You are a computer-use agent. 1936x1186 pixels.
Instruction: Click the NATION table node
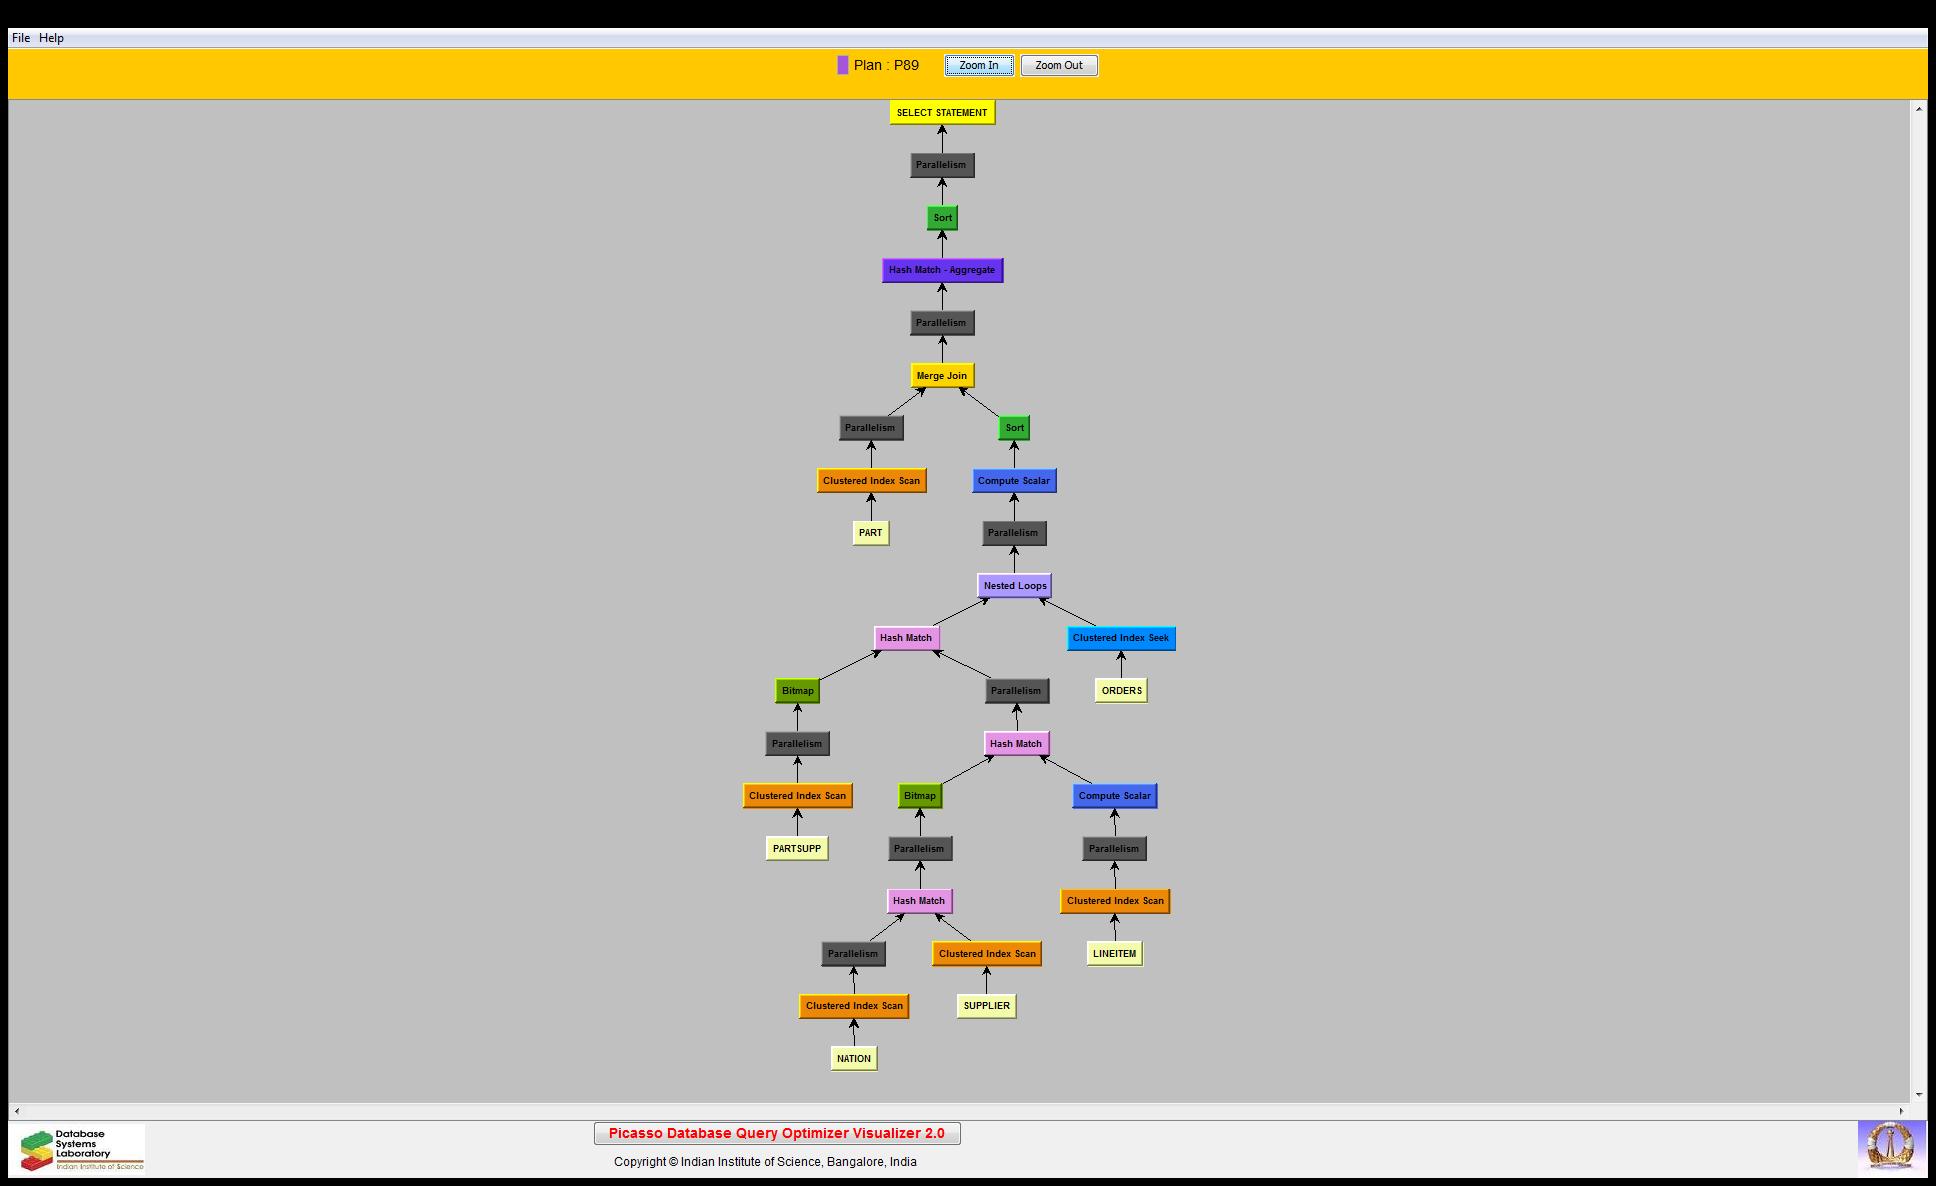(x=853, y=1059)
